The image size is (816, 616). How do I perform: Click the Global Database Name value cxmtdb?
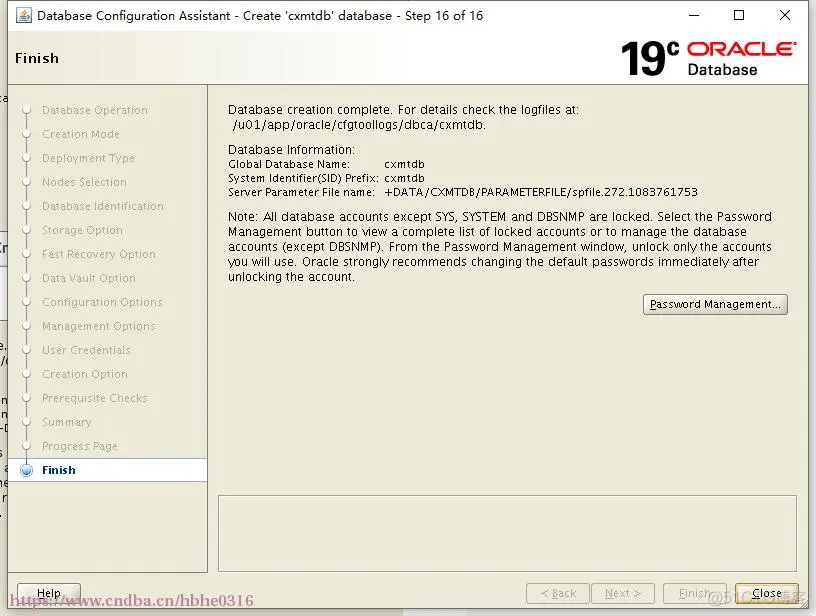404,164
